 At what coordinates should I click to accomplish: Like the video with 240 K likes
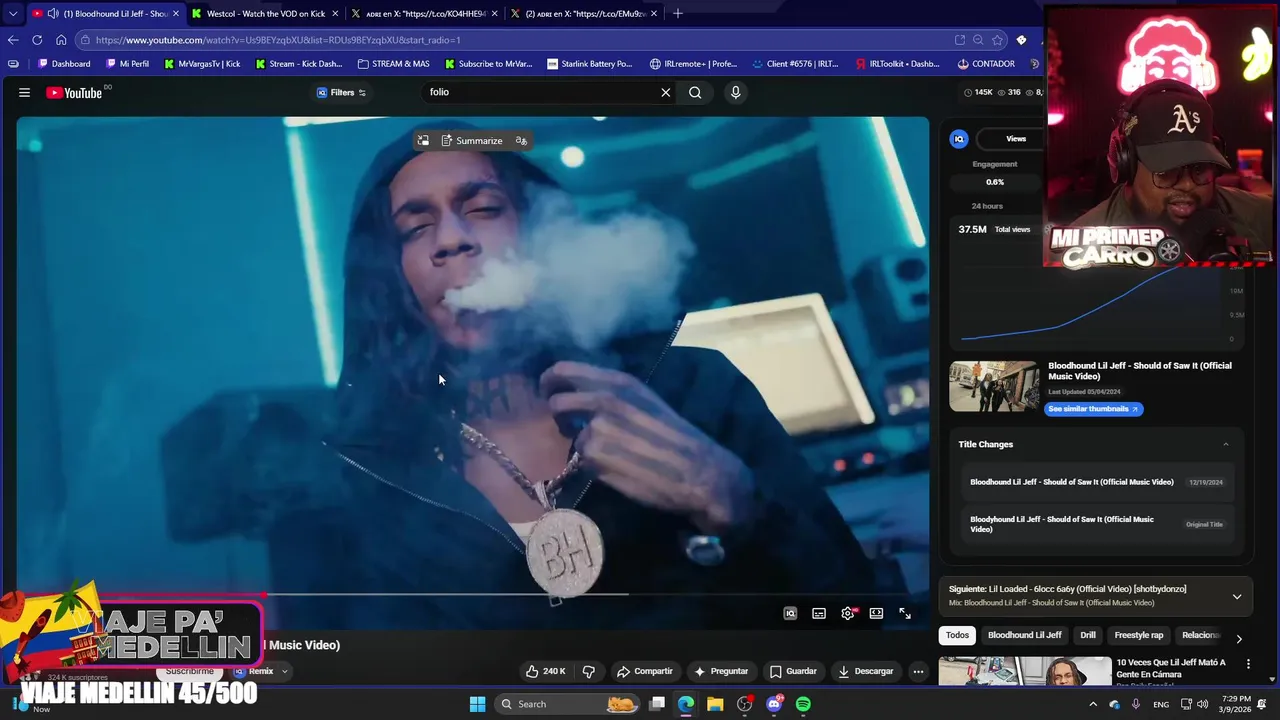pyautogui.click(x=546, y=671)
